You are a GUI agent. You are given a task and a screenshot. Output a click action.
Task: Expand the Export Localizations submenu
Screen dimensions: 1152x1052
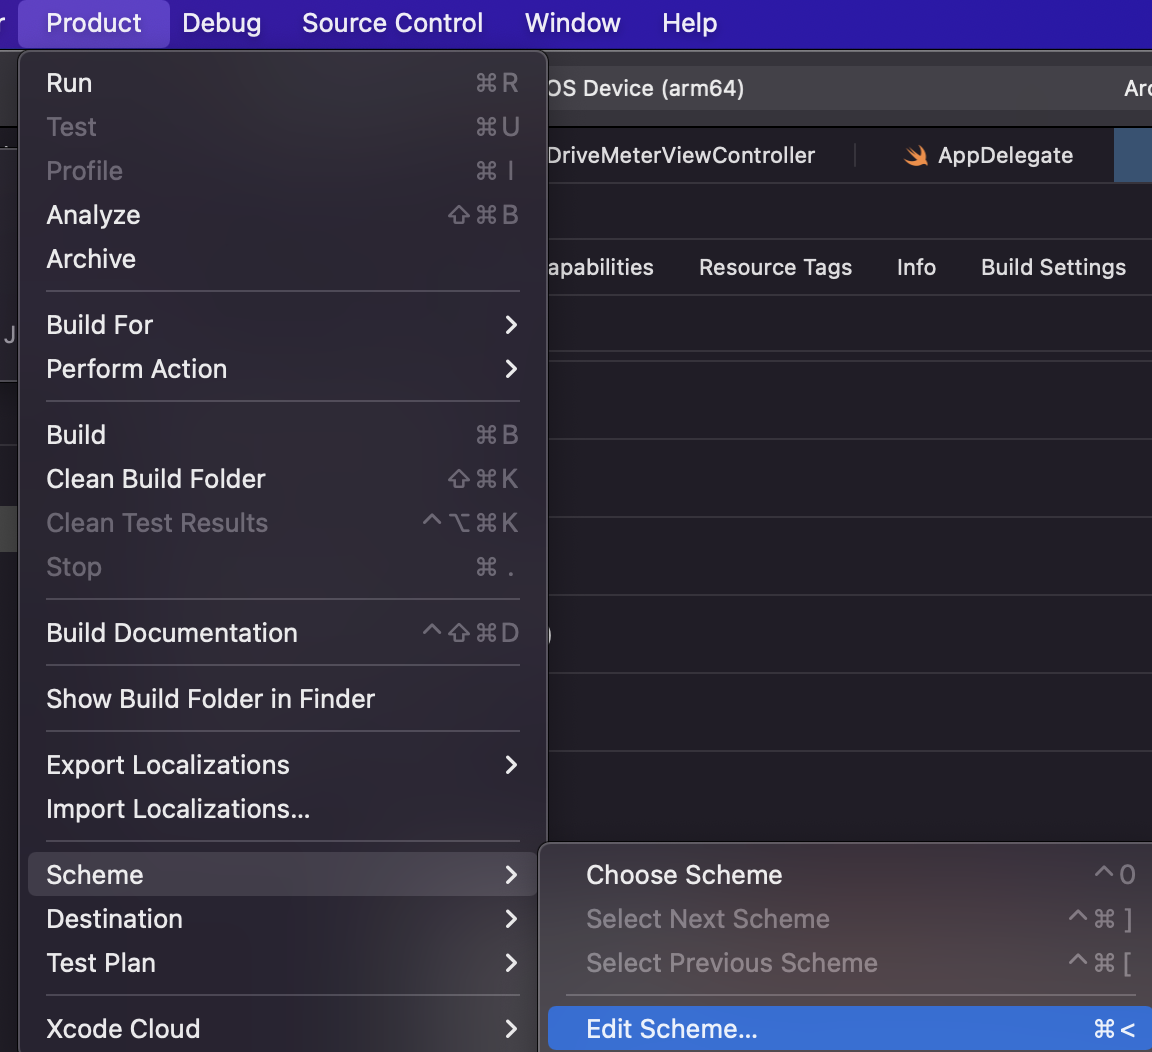point(283,765)
